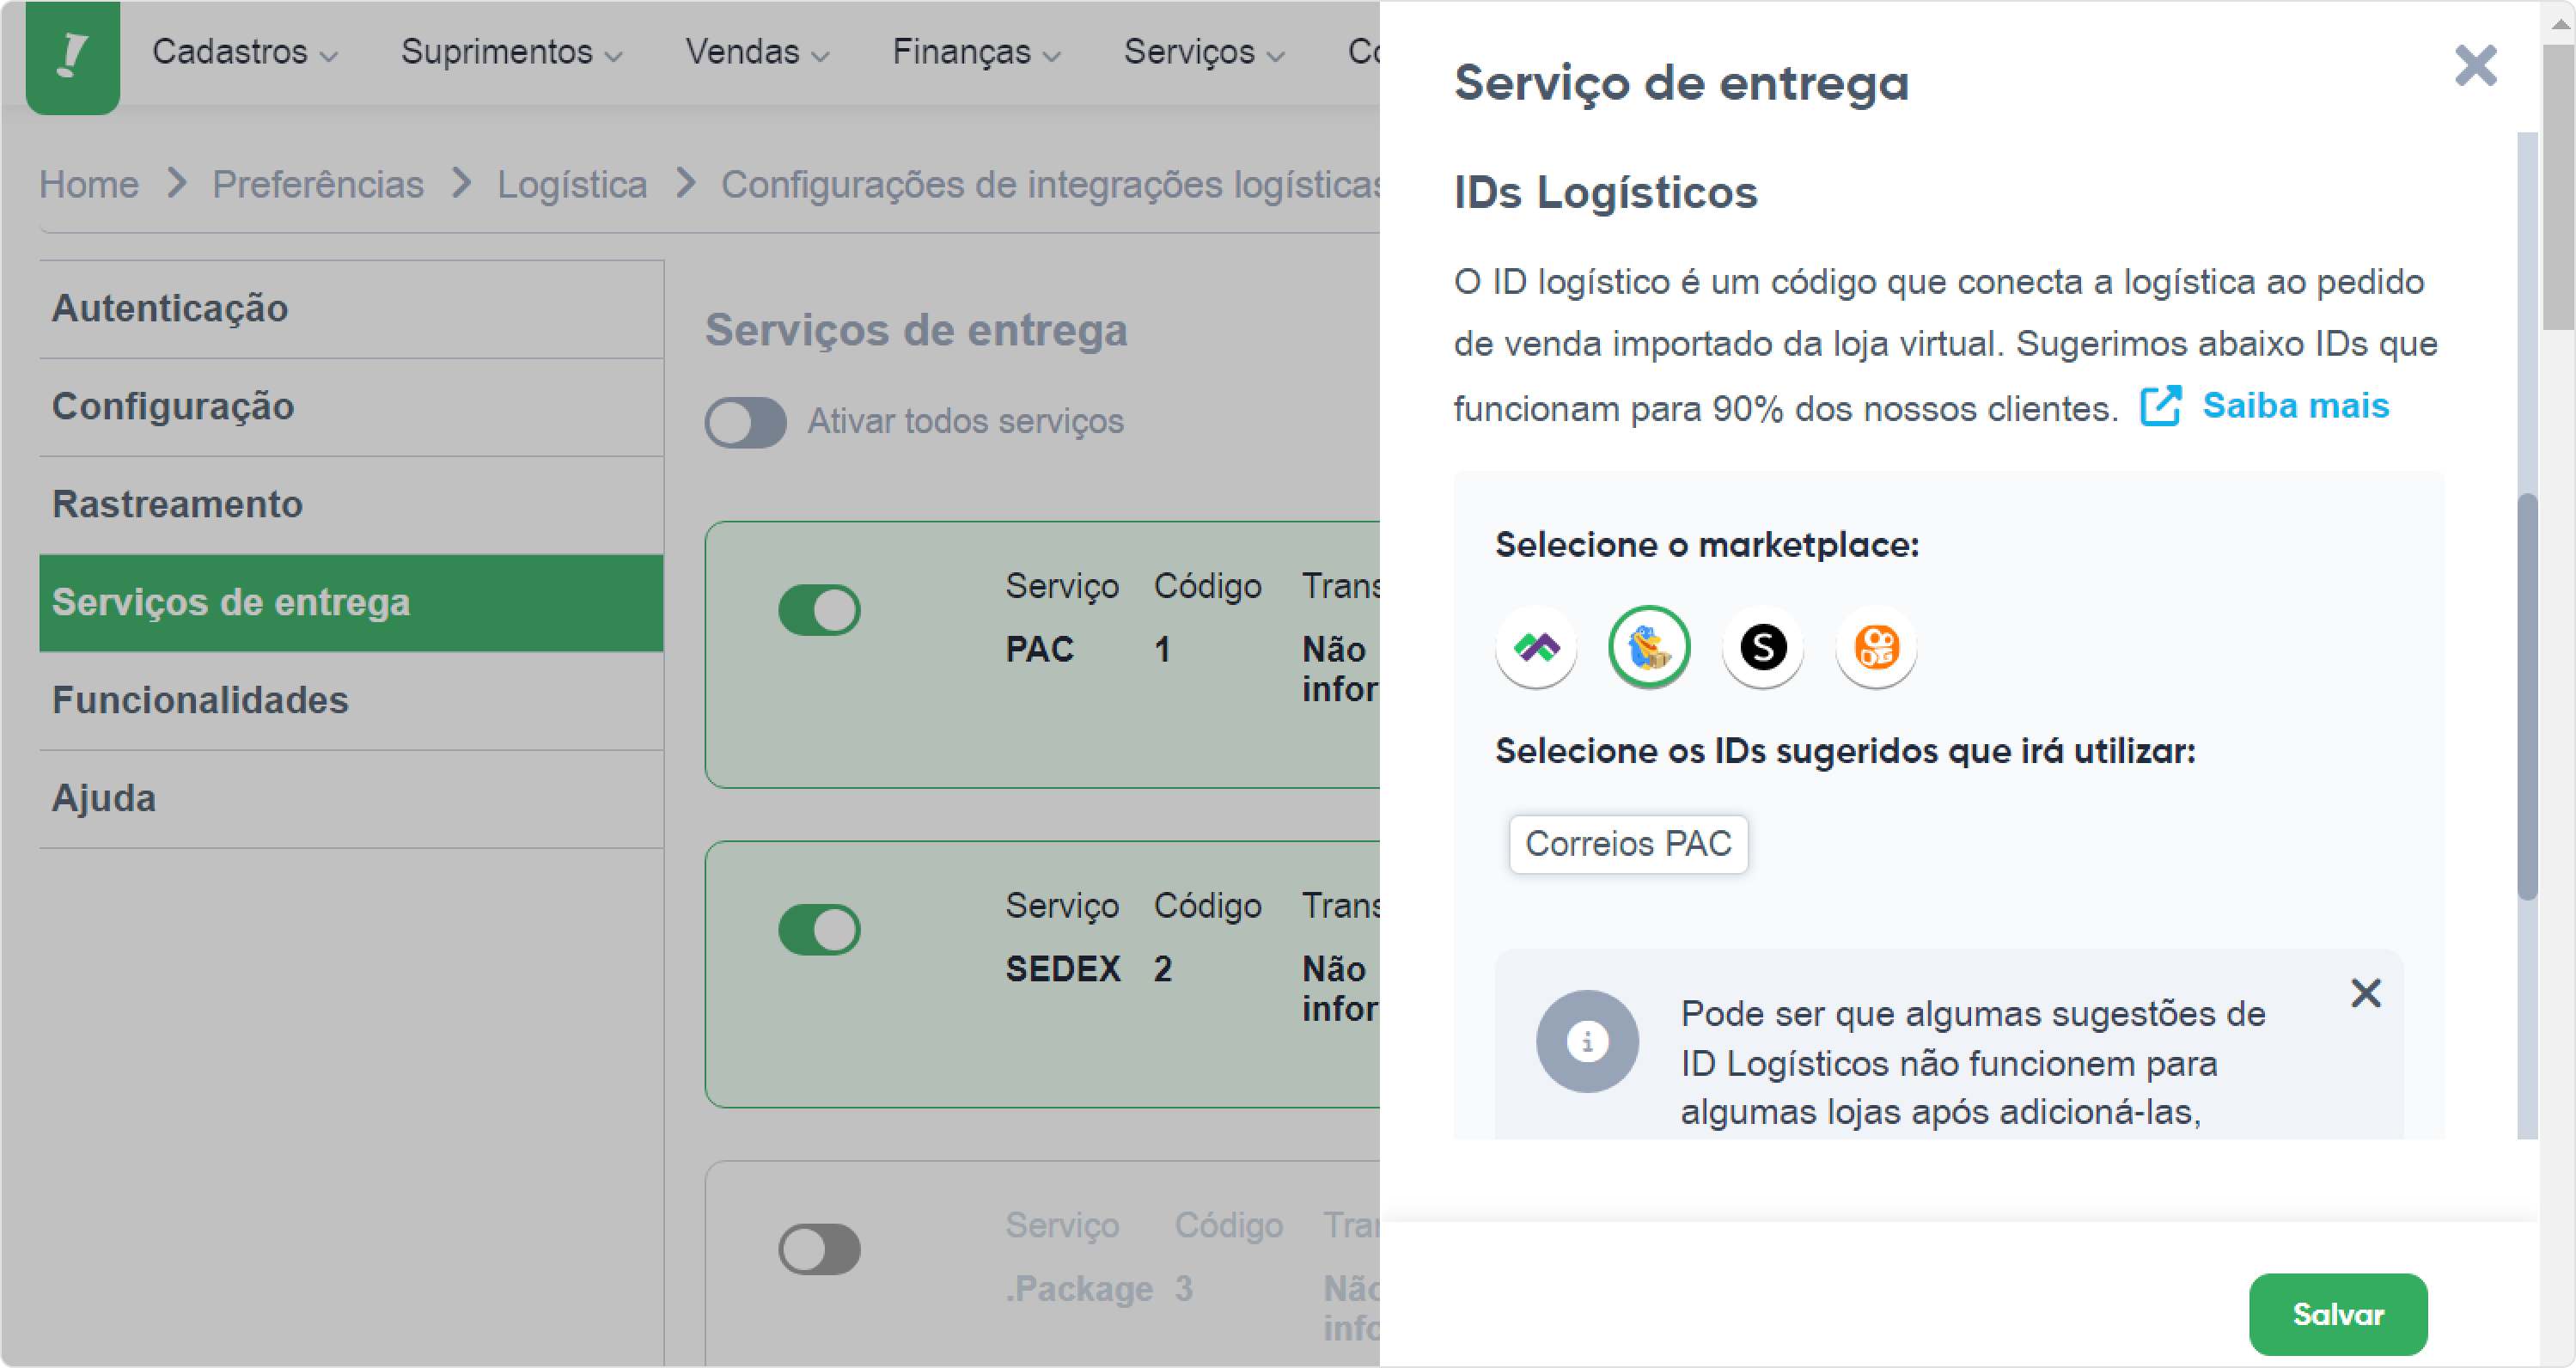Open Configurações de integrações logísticas breadcrumb
The width and height of the screenshot is (2576, 1368).
coord(1050,184)
